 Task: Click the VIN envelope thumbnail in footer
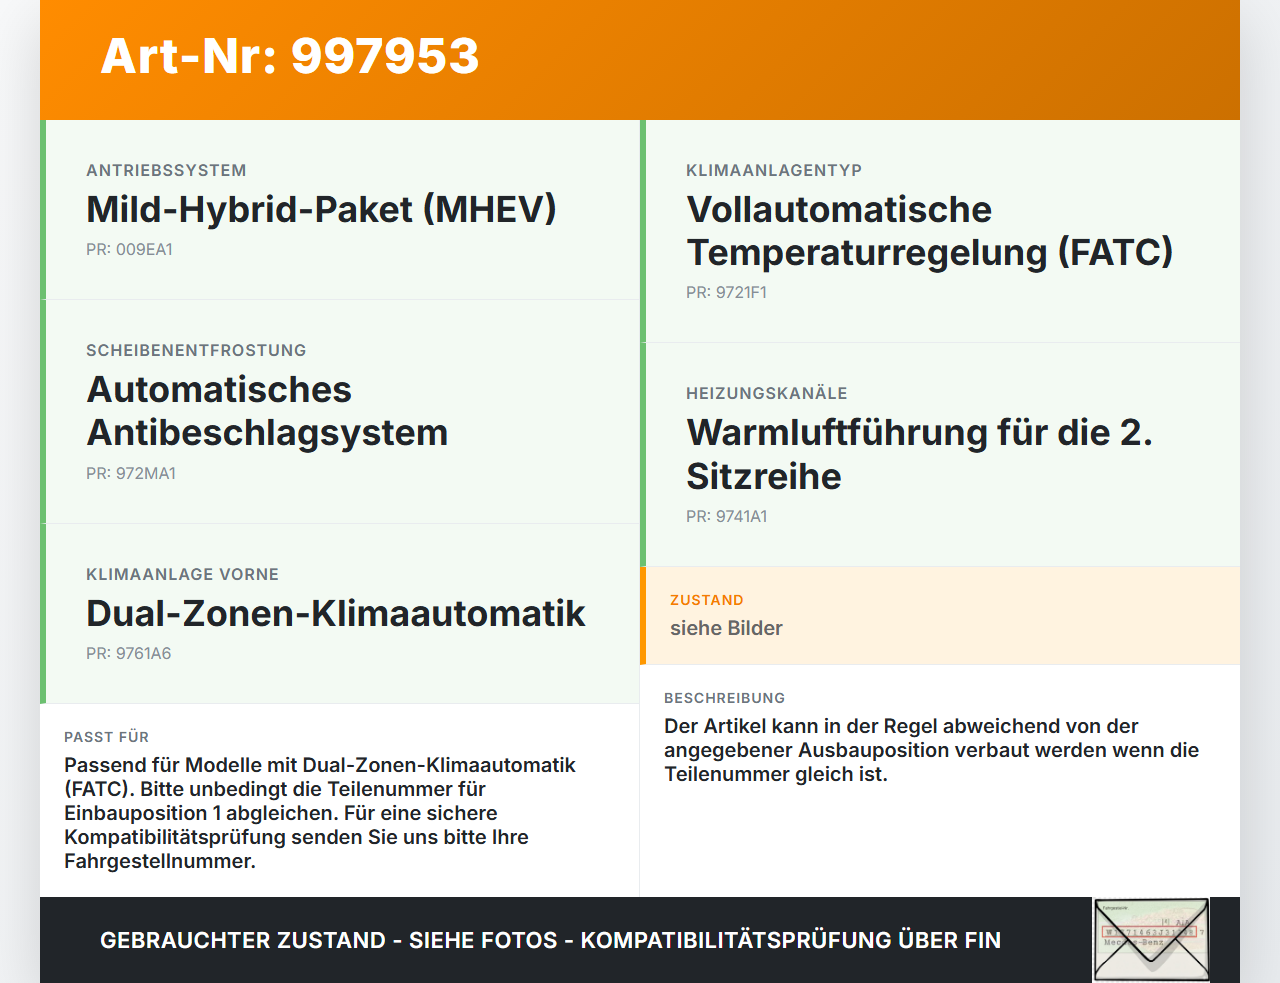[1151, 940]
